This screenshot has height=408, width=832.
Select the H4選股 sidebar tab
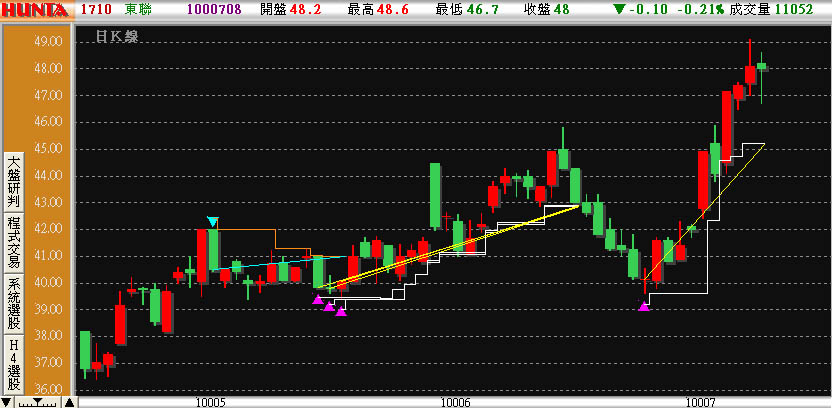point(14,364)
